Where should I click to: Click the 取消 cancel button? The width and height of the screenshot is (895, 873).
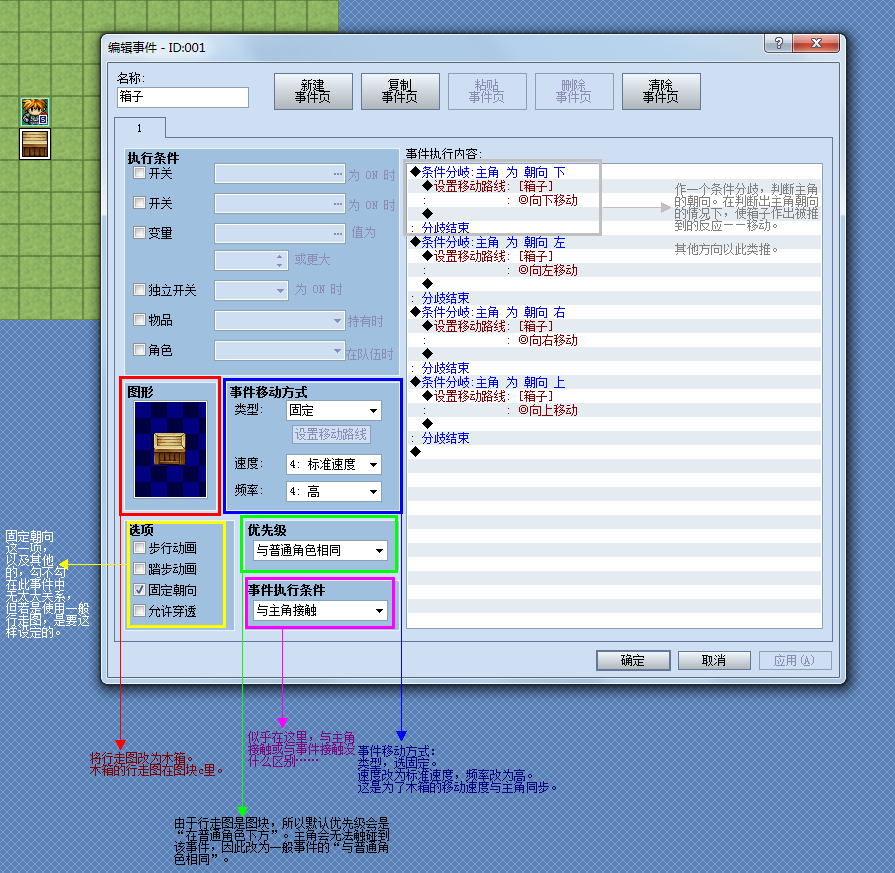(x=714, y=661)
